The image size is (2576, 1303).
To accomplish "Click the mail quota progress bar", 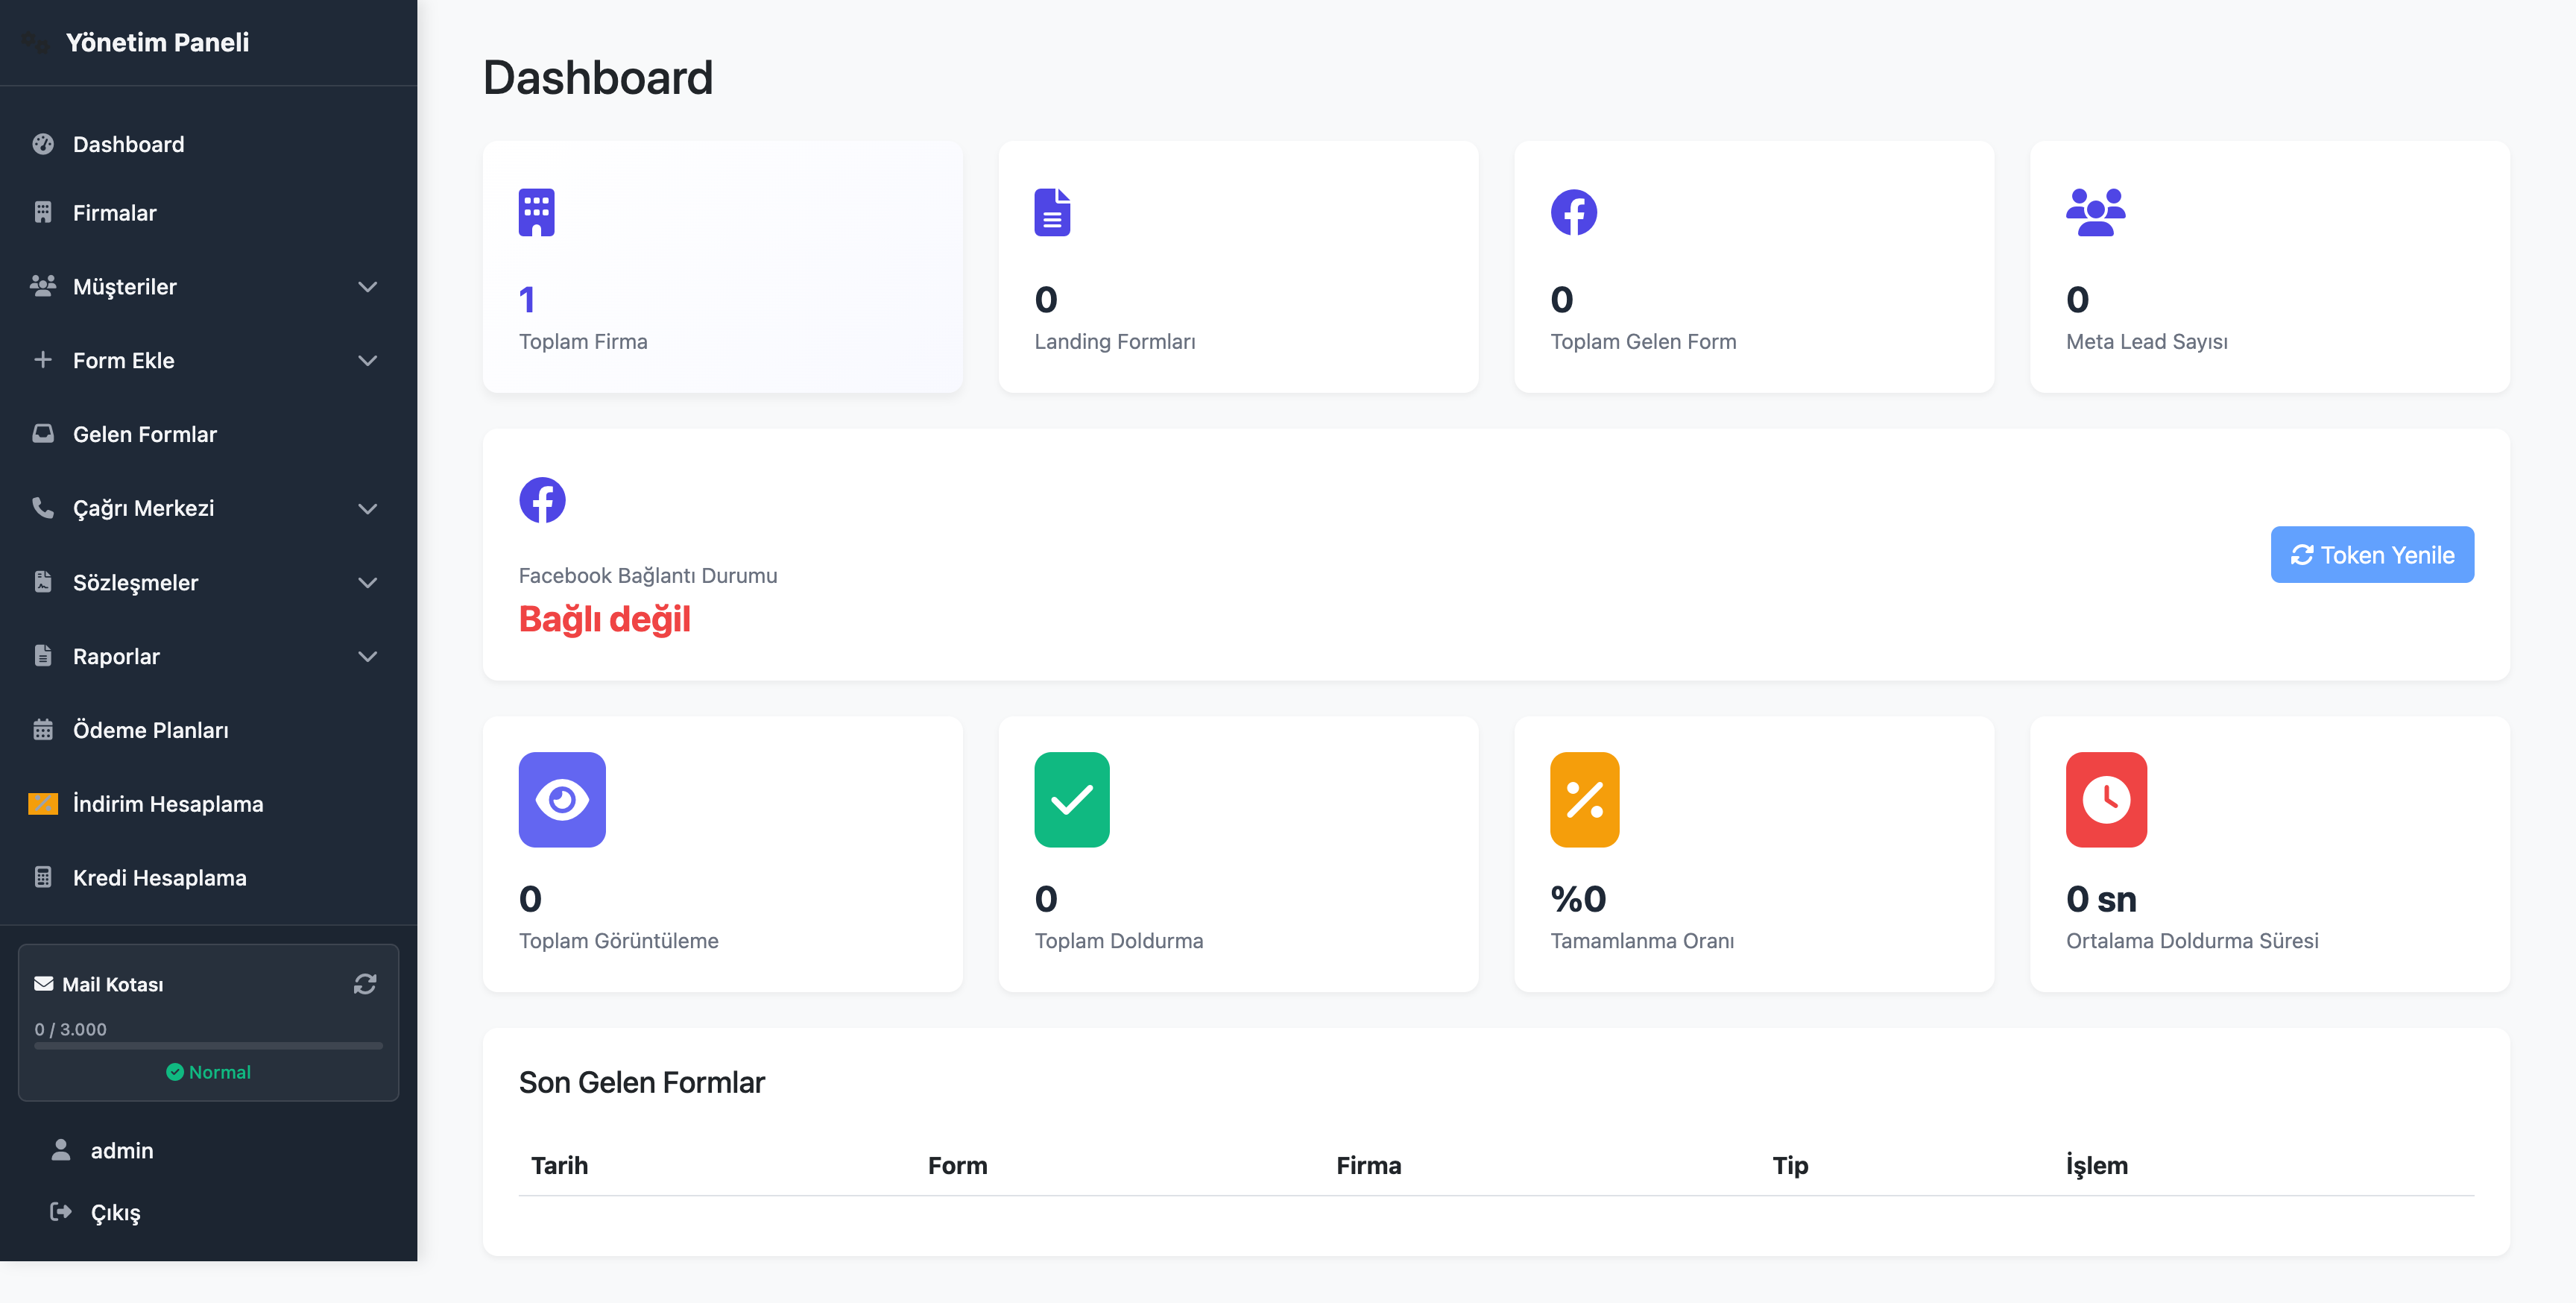I will pyautogui.click(x=208, y=1046).
